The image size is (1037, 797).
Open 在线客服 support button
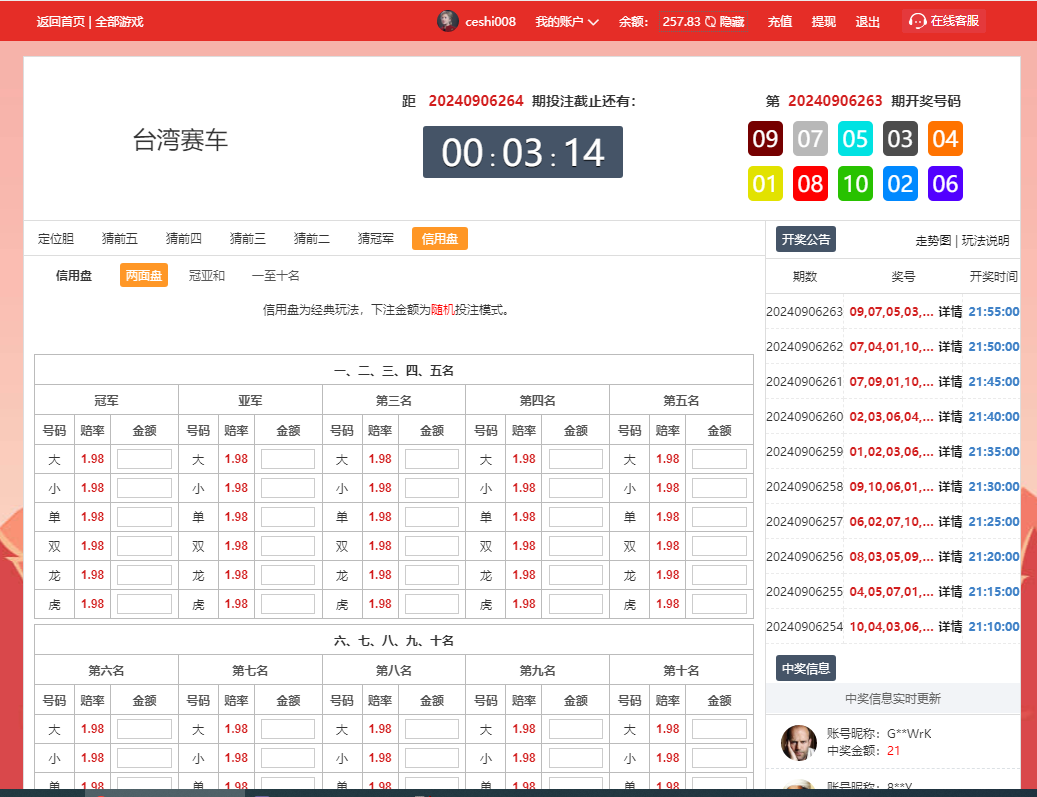click(x=944, y=21)
